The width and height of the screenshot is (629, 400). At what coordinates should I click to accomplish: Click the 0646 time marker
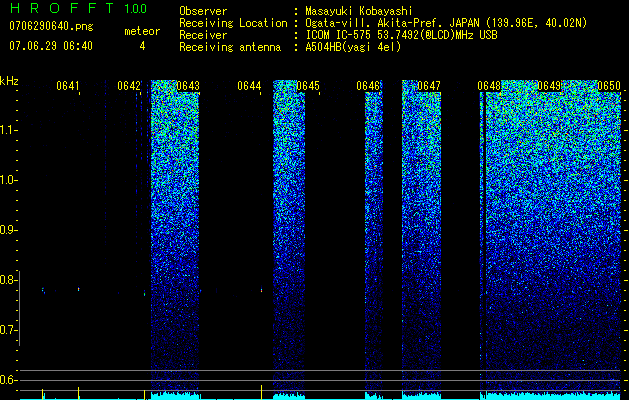[x=368, y=86]
